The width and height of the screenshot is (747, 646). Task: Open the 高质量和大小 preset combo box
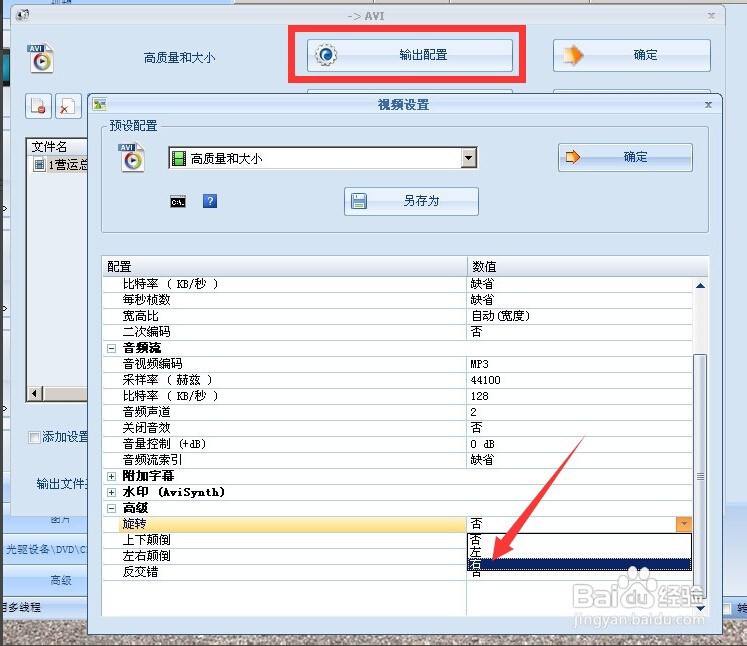[323, 158]
